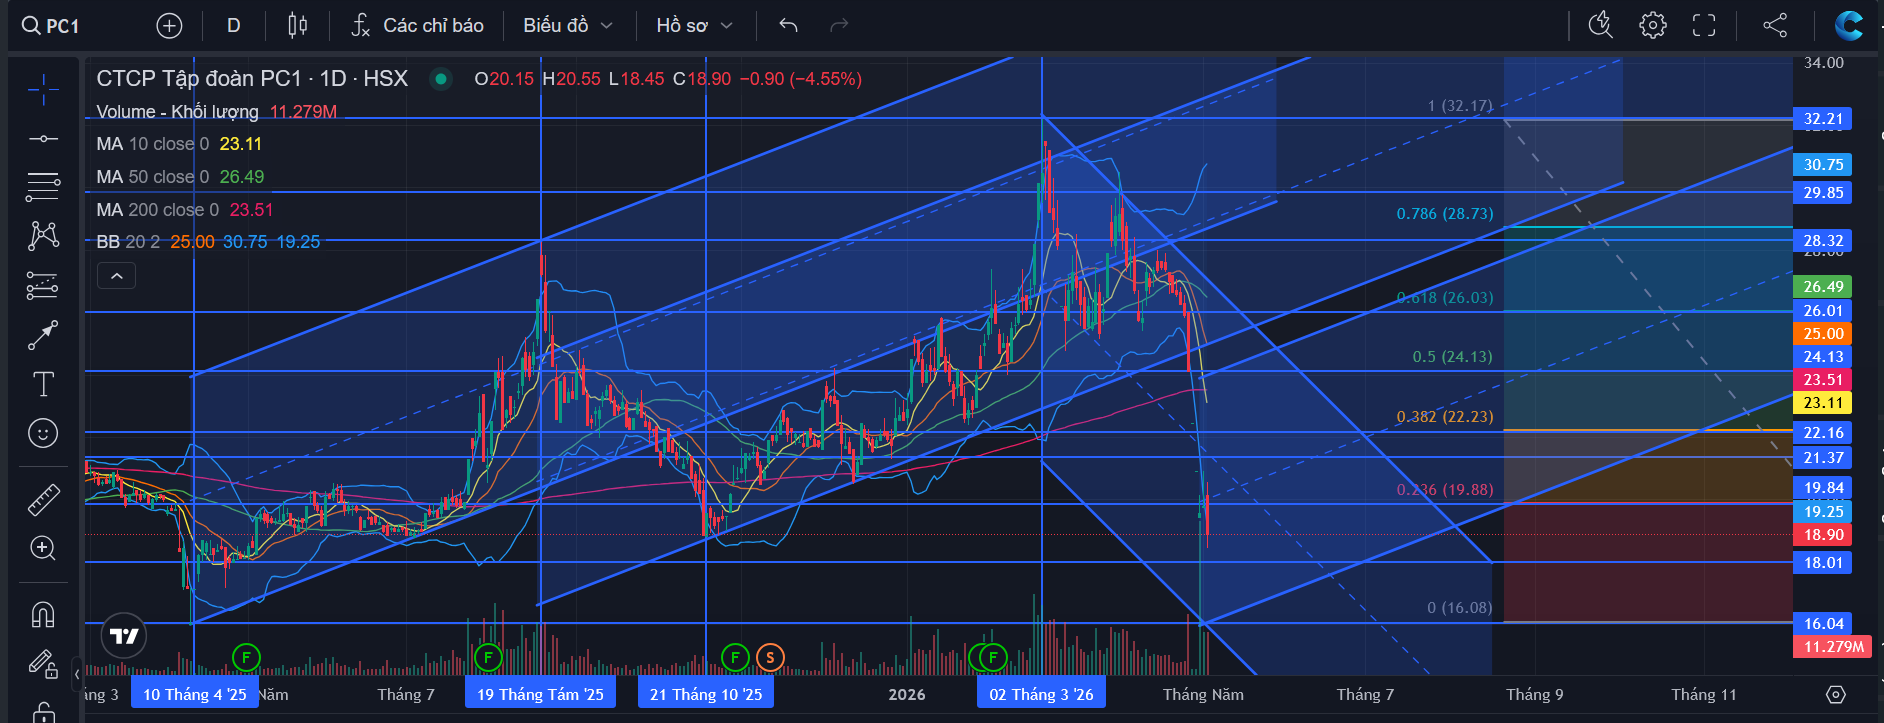
Task: Expand the Hồ sơ dropdown
Action: (x=695, y=26)
